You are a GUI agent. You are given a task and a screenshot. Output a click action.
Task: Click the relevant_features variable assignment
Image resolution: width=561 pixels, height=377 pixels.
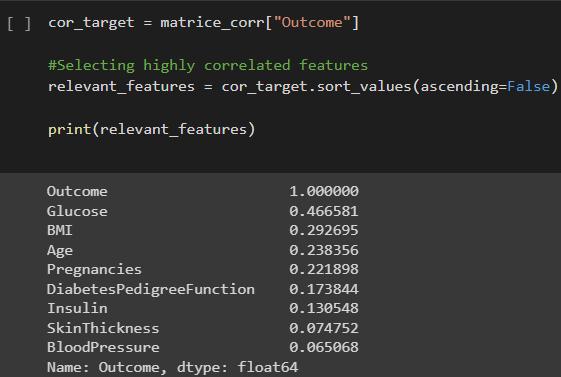(121, 87)
